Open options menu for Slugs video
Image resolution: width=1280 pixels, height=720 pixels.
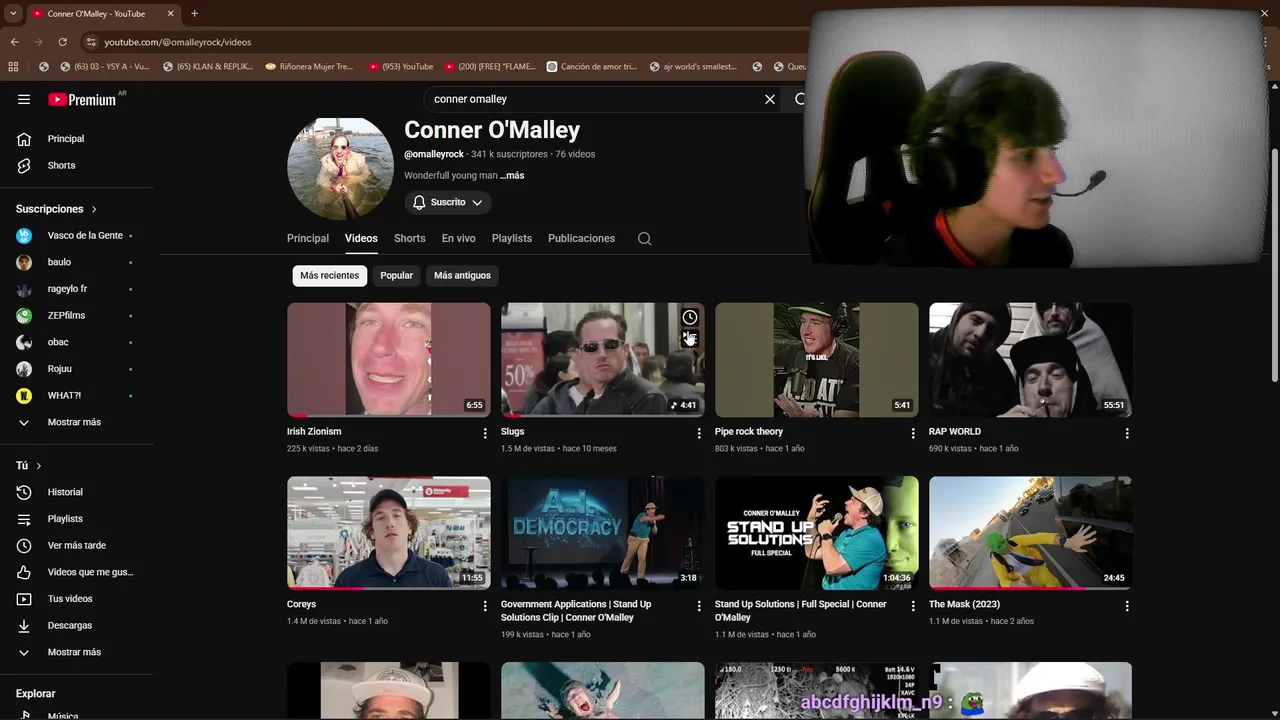(699, 433)
